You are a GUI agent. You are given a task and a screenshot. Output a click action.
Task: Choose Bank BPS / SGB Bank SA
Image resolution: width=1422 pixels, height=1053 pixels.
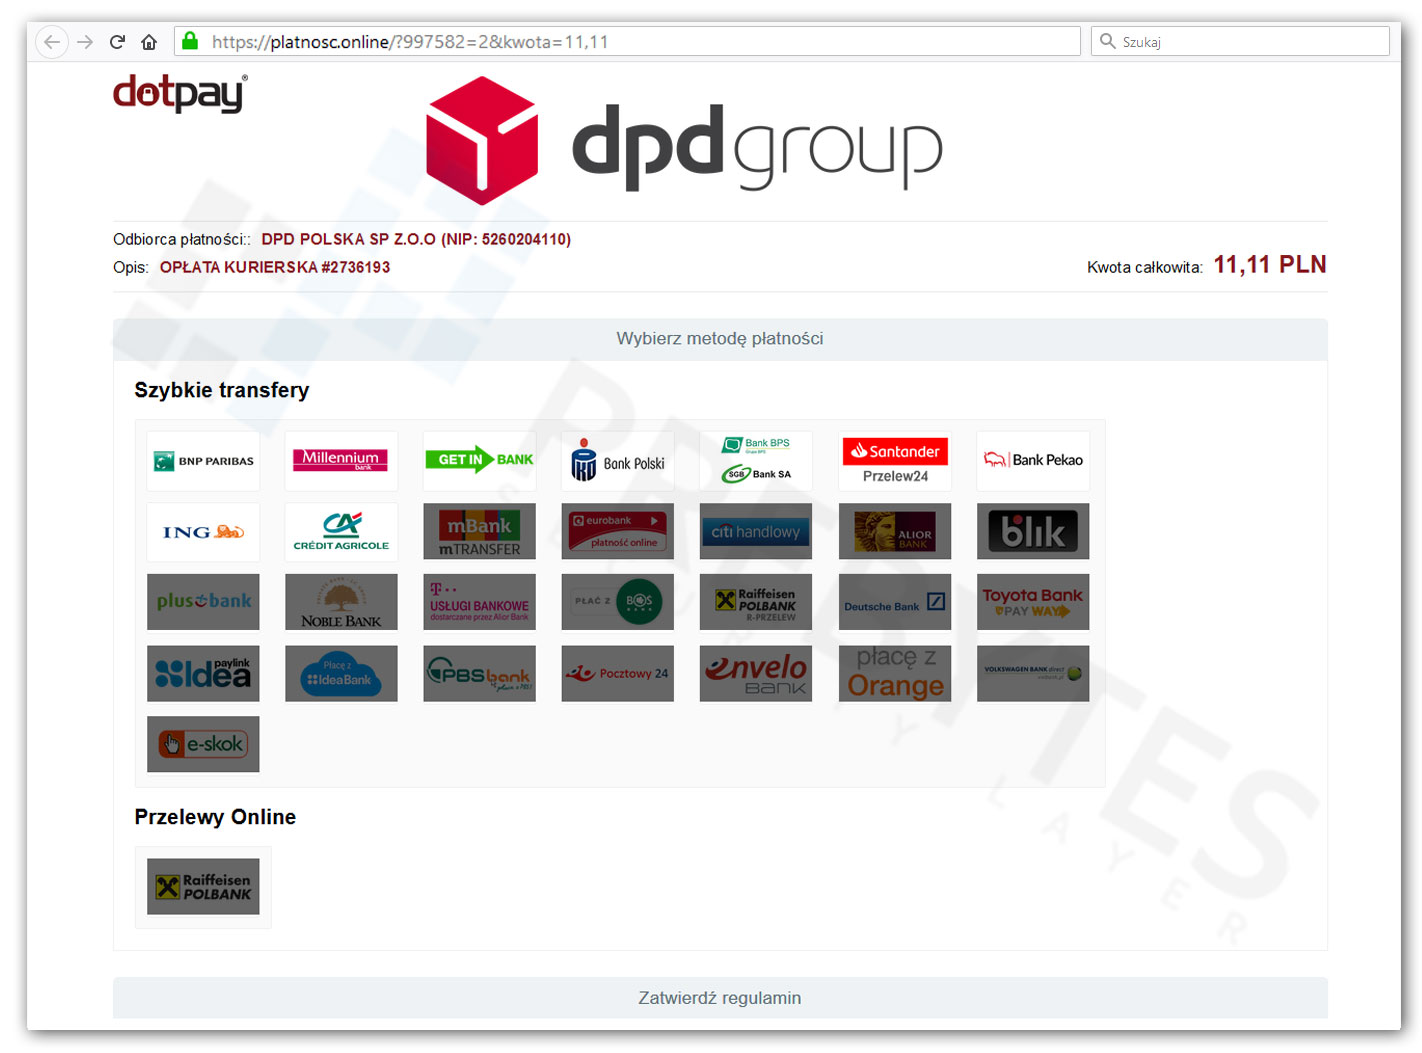tap(755, 461)
